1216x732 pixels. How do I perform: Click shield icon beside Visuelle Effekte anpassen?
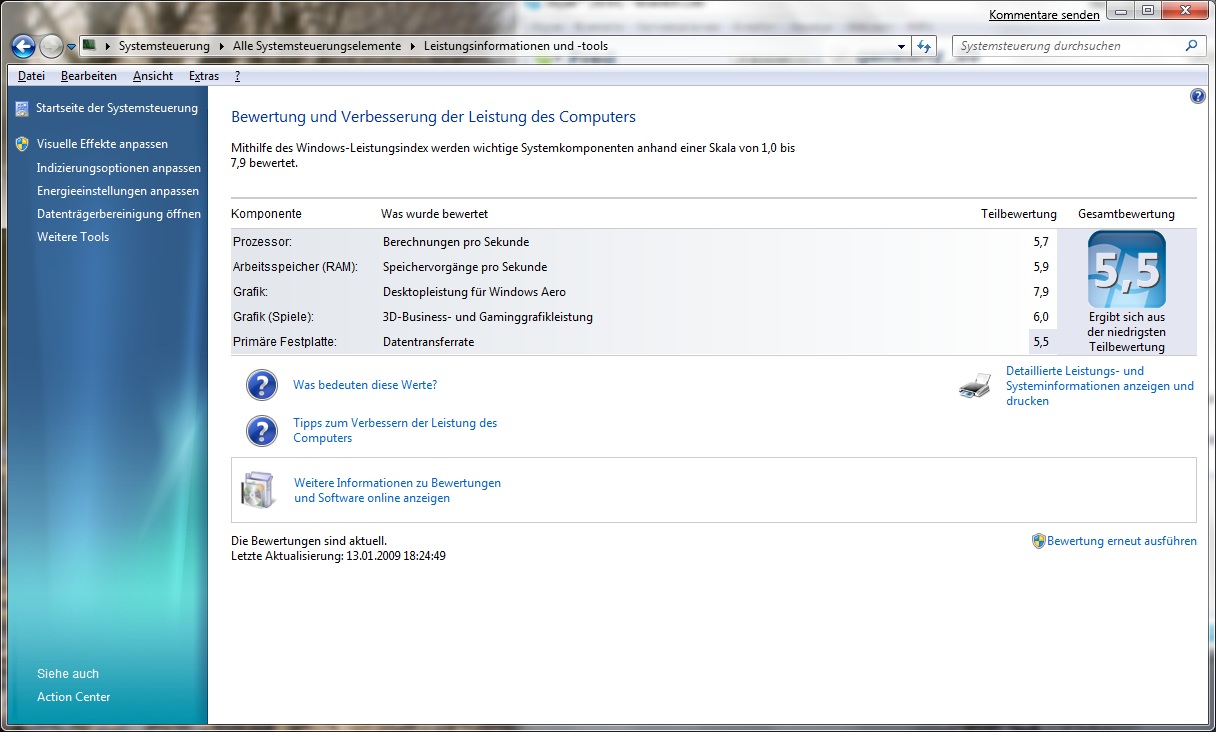point(22,144)
